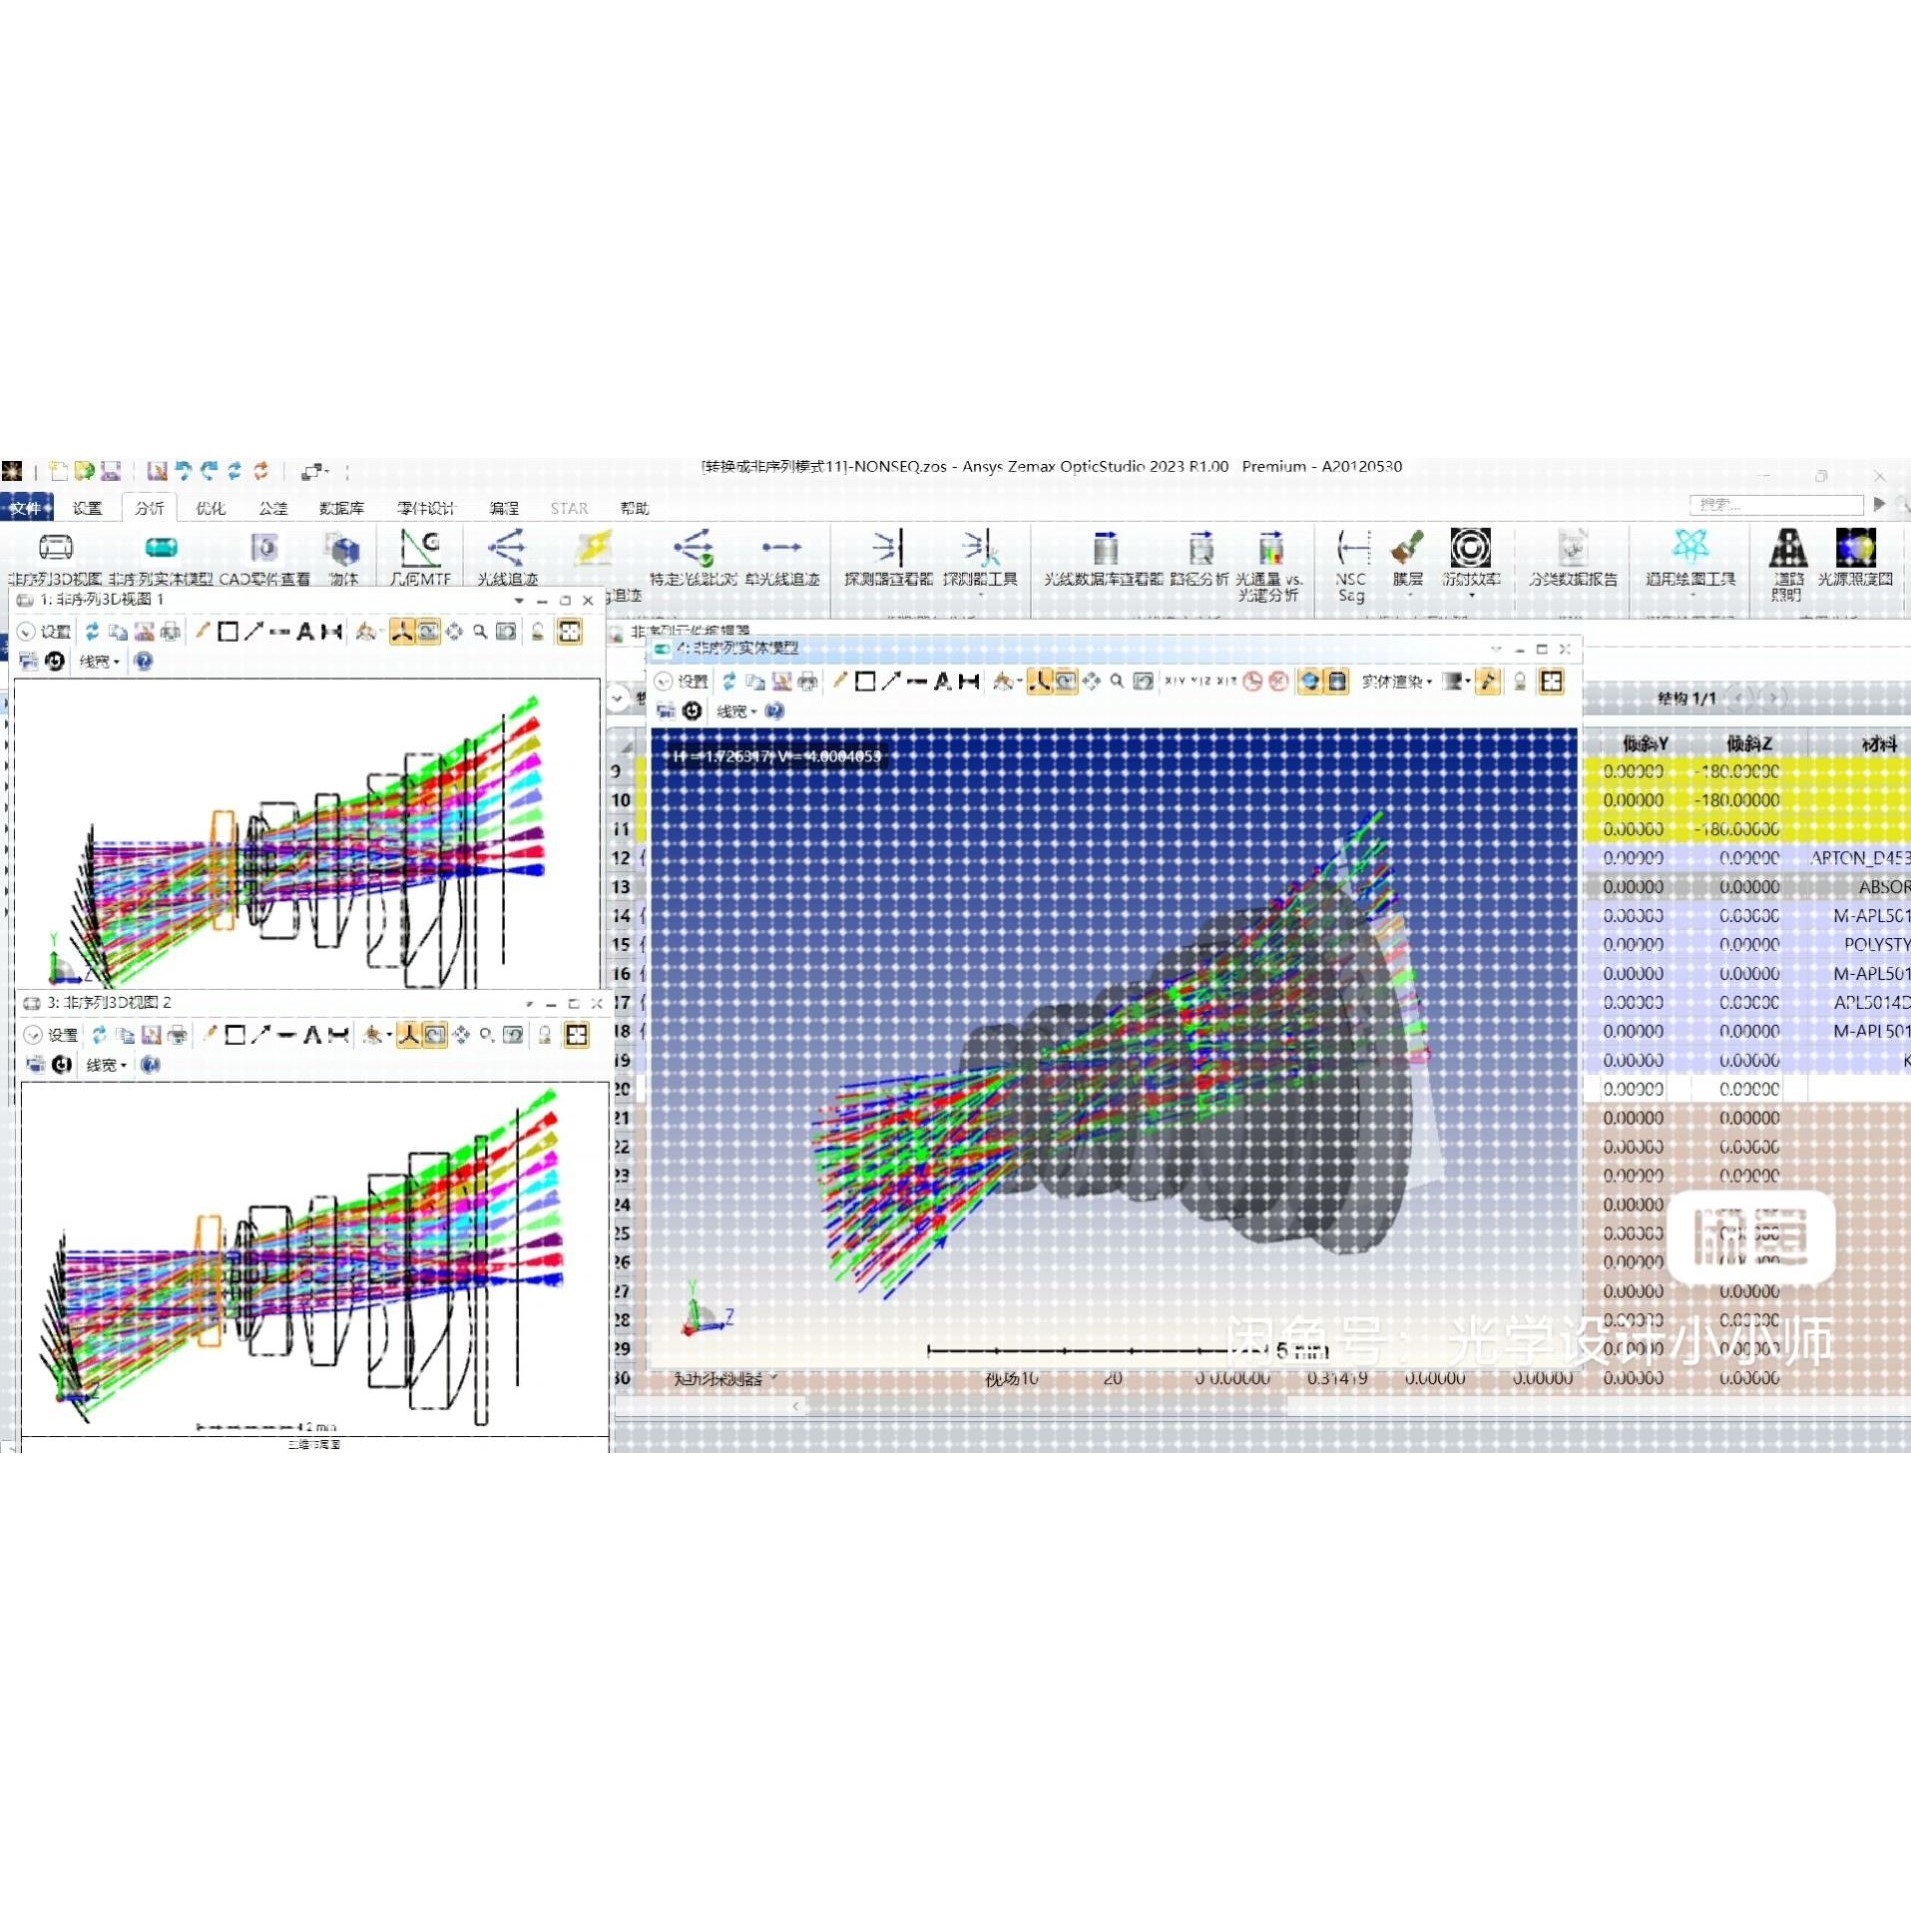Toggle the window lock in 3D Layout 2
The image size is (1911, 1911).
coord(545,1035)
